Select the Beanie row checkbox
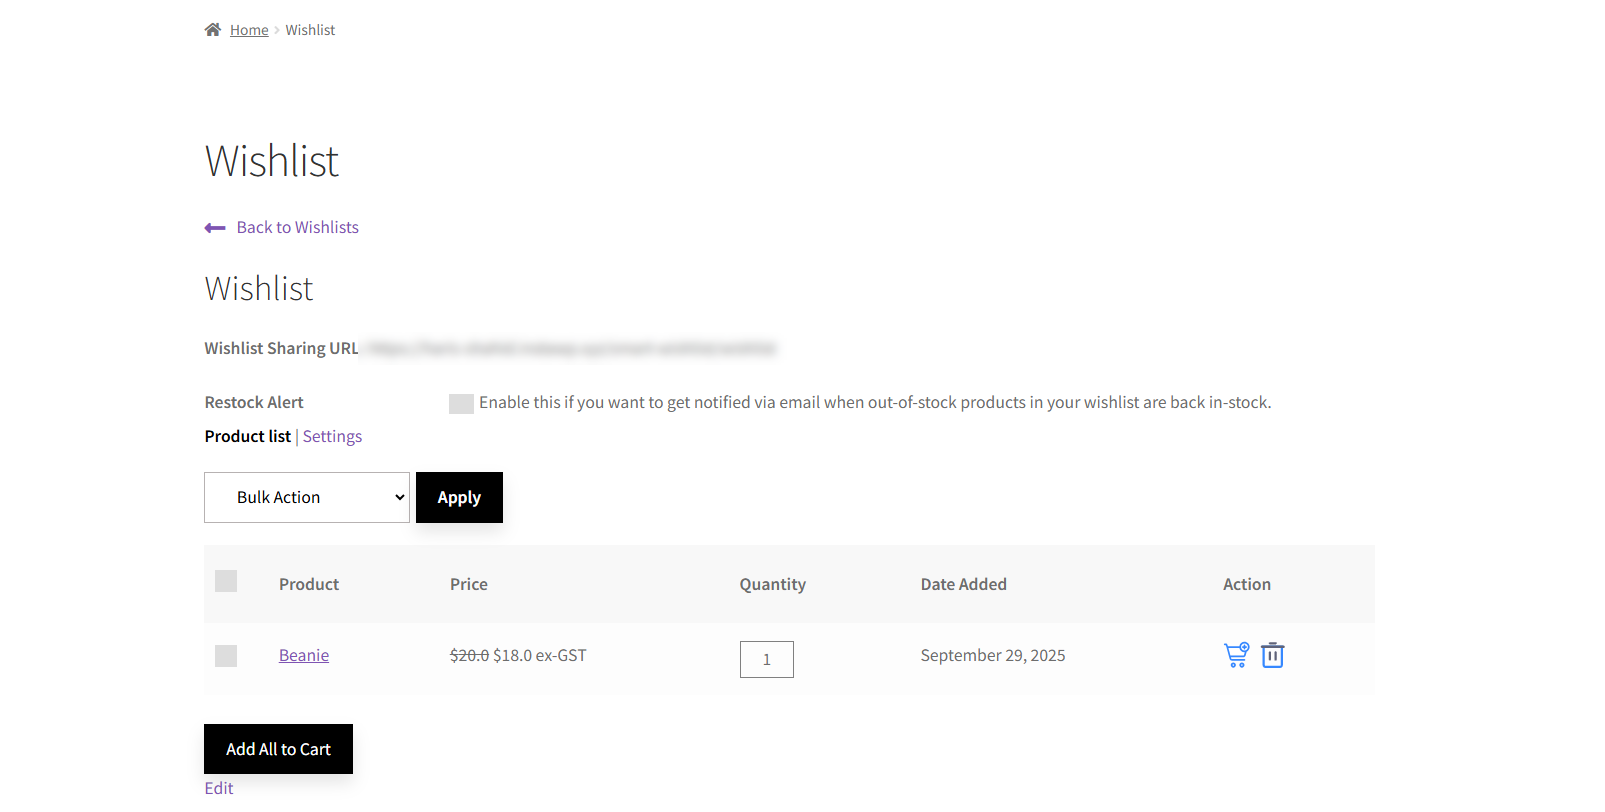The width and height of the screenshot is (1605, 812). 226,656
